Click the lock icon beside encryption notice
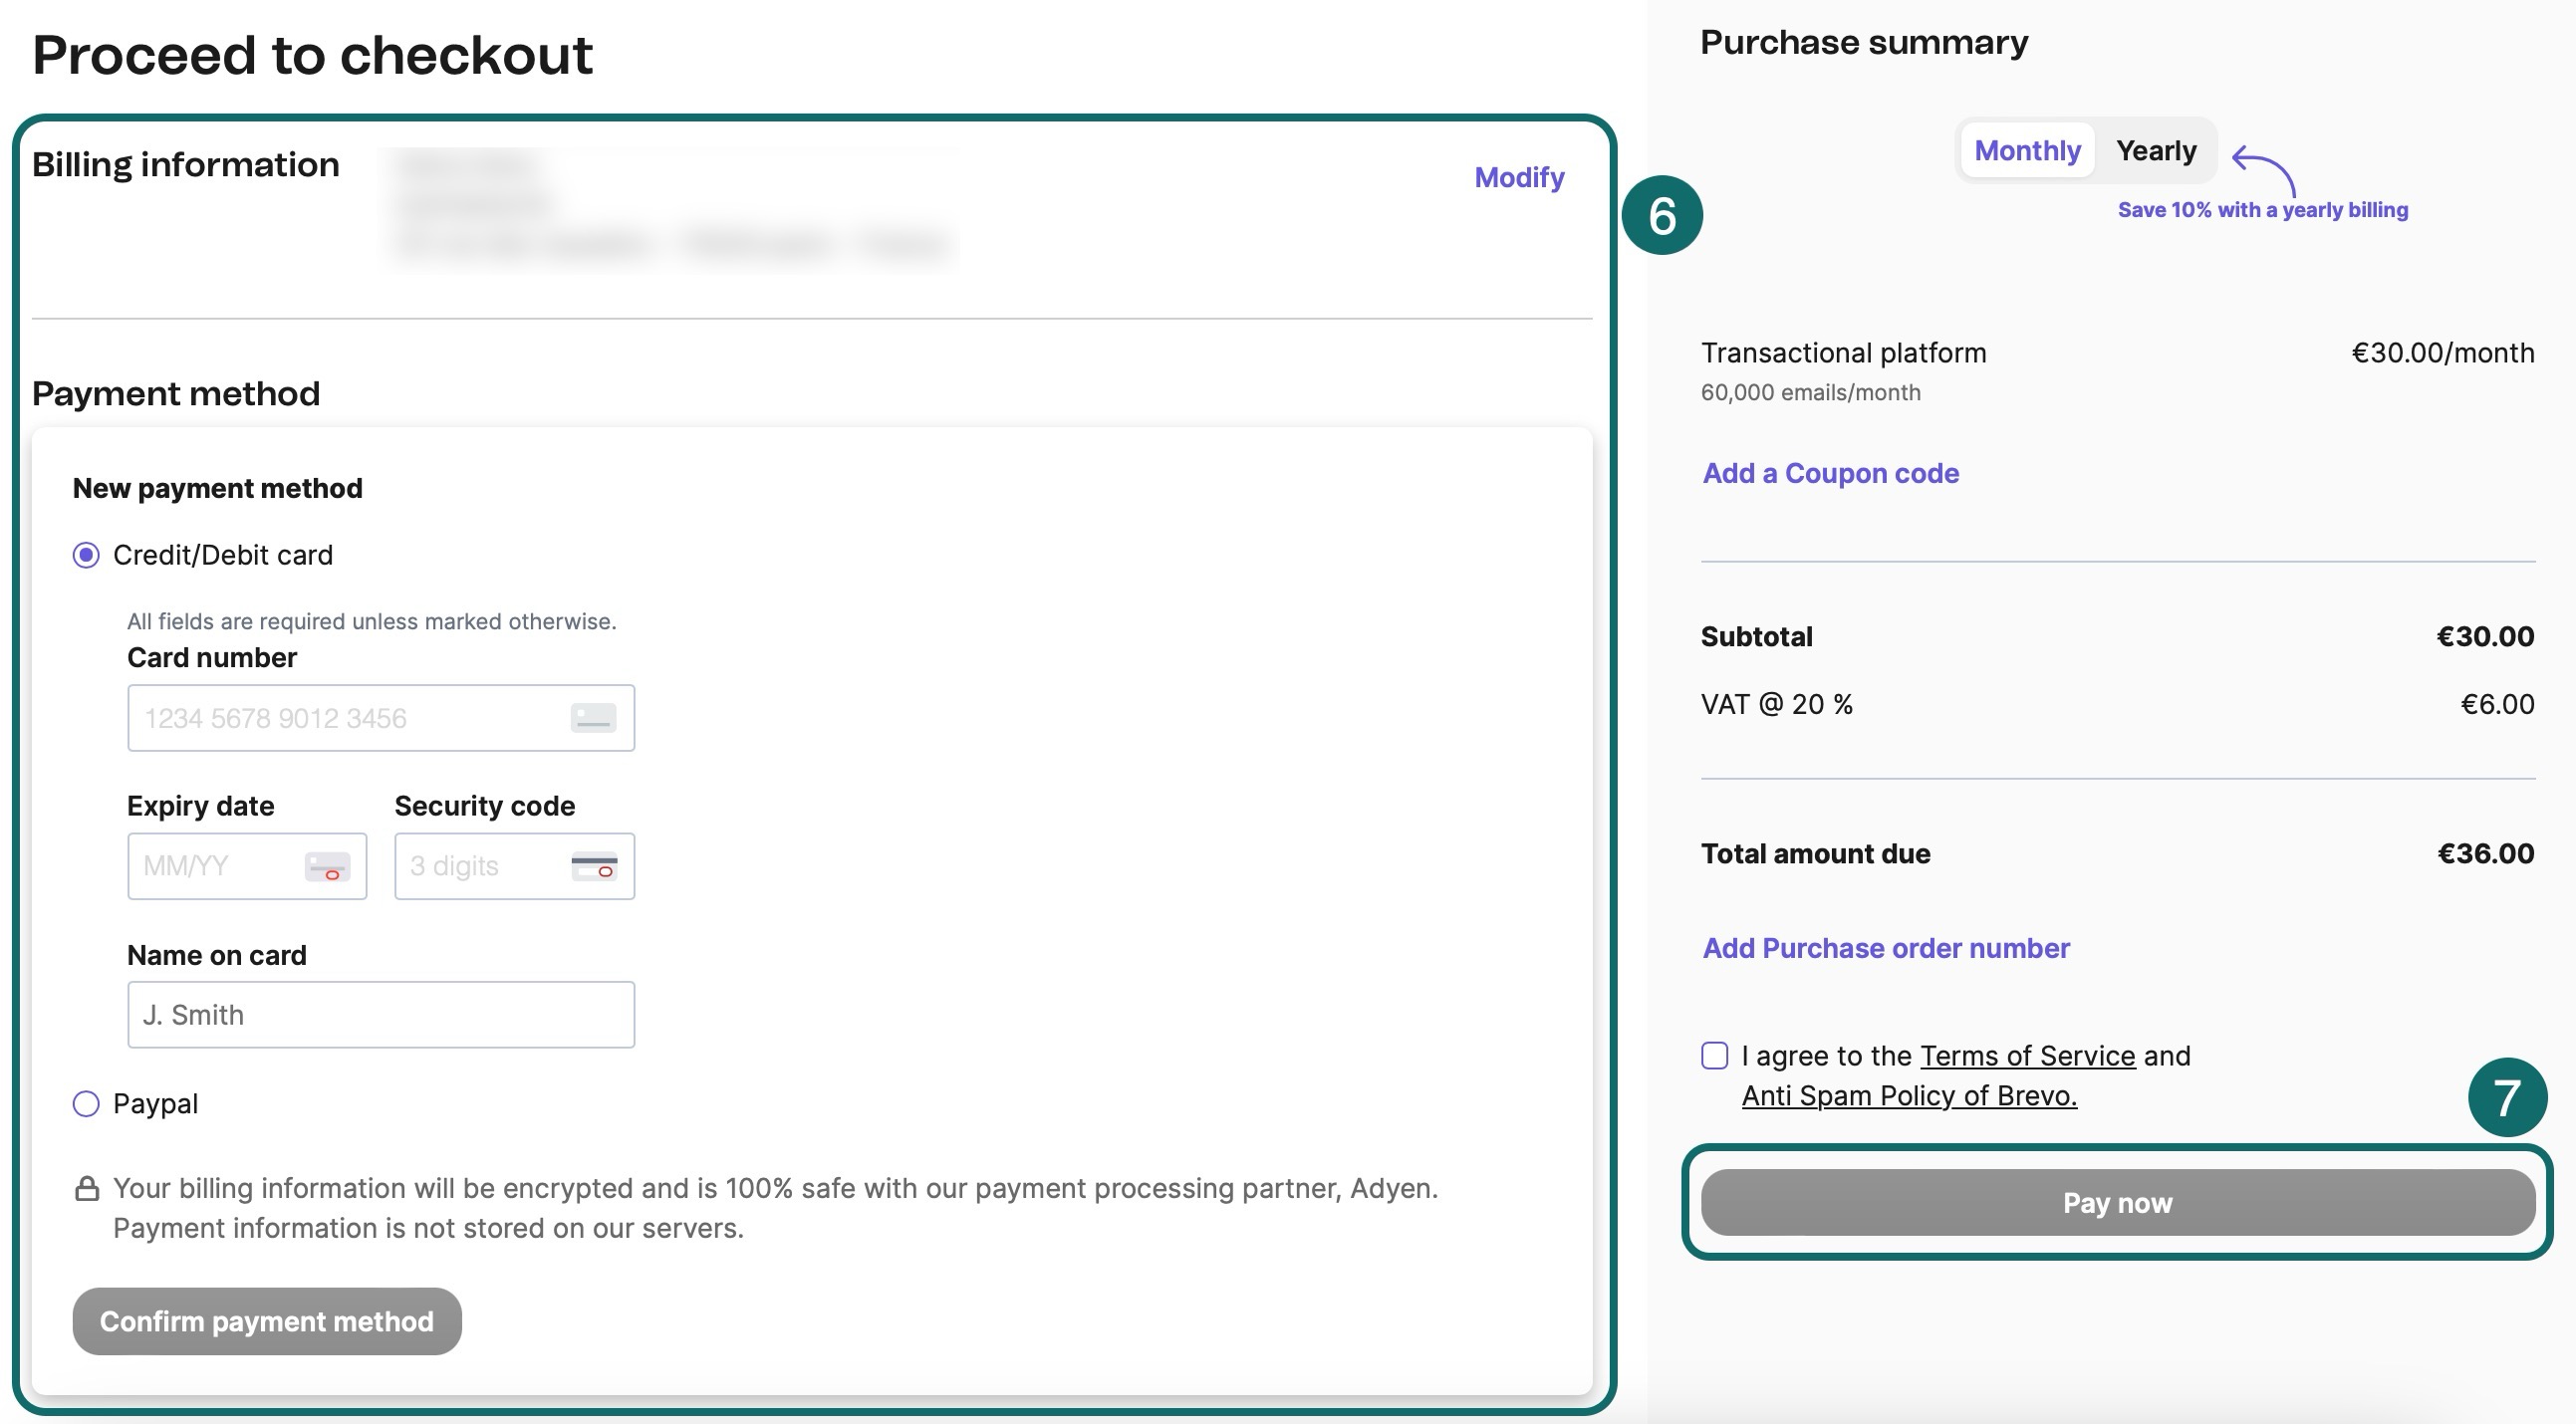The width and height of the screenshot is (2576, 1424). (x=87, y=1188)
